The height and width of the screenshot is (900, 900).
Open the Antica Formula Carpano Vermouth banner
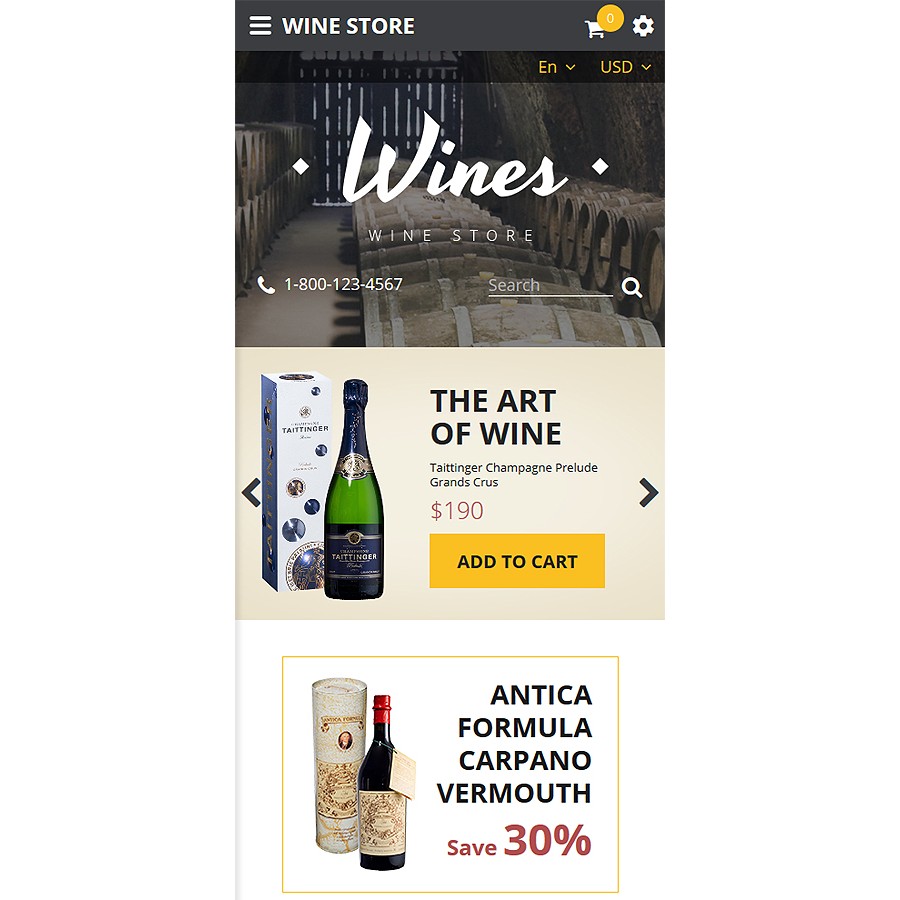coord(451,774)
